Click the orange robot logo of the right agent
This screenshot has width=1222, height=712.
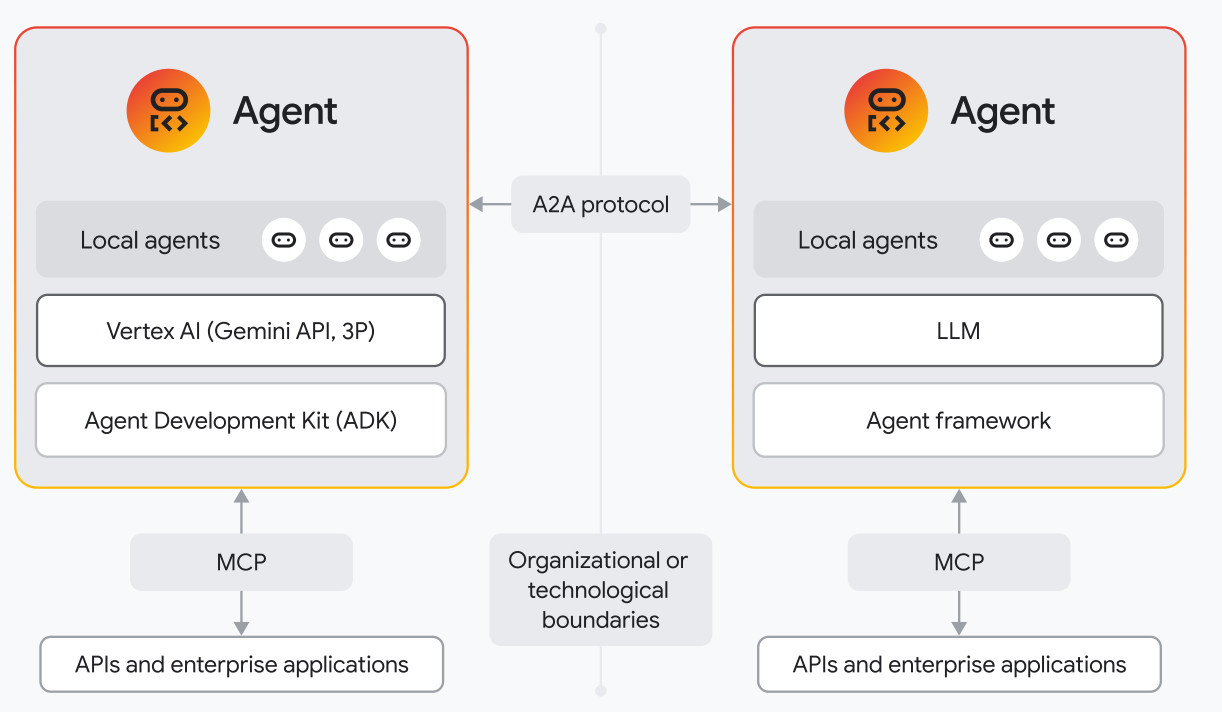(x=886, y=111)
